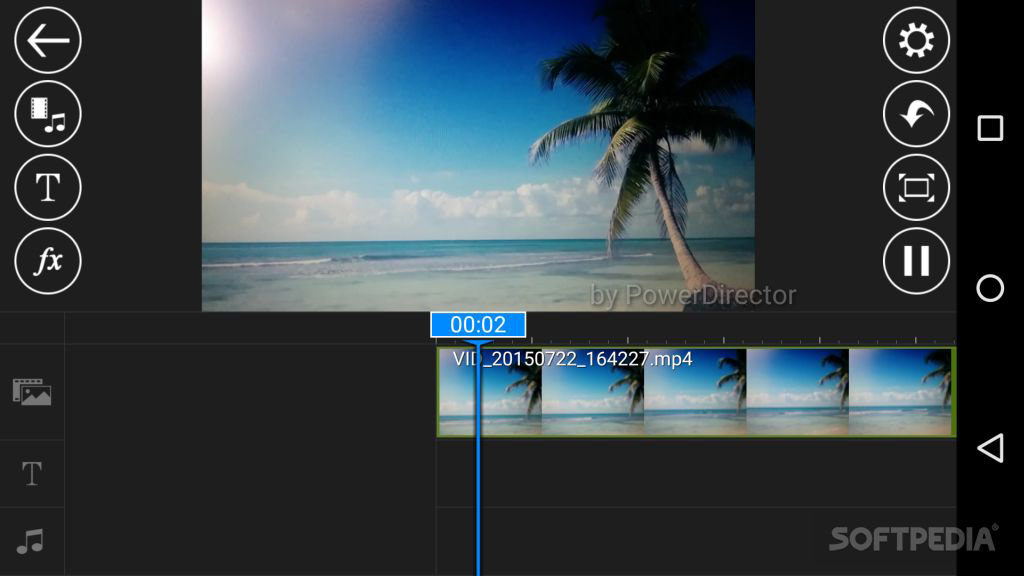Click the beach video preview
This screenshot has width=1024, height=576.
[x=478, y=155]
